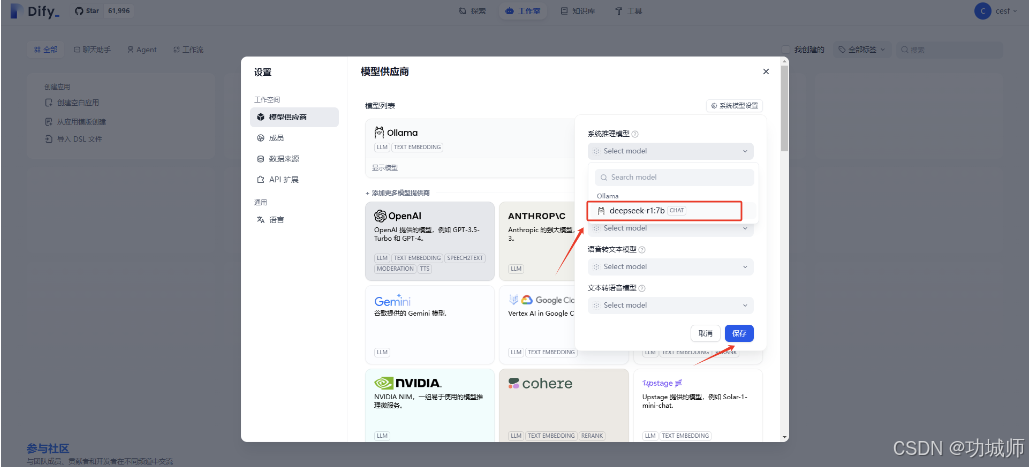Select the 聊天助手 app filter tab

click(93, 49)
